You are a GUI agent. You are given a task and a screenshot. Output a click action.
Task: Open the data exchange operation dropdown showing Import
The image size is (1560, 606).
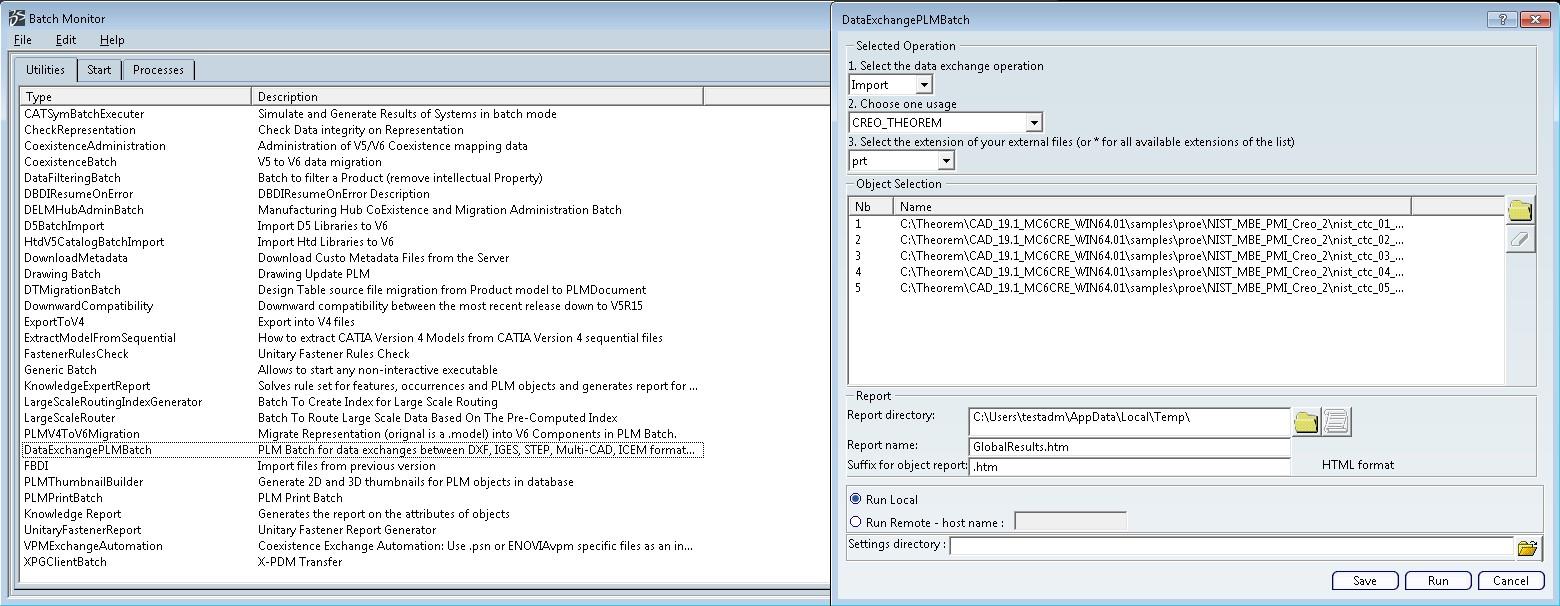click(x=924, y=85)
